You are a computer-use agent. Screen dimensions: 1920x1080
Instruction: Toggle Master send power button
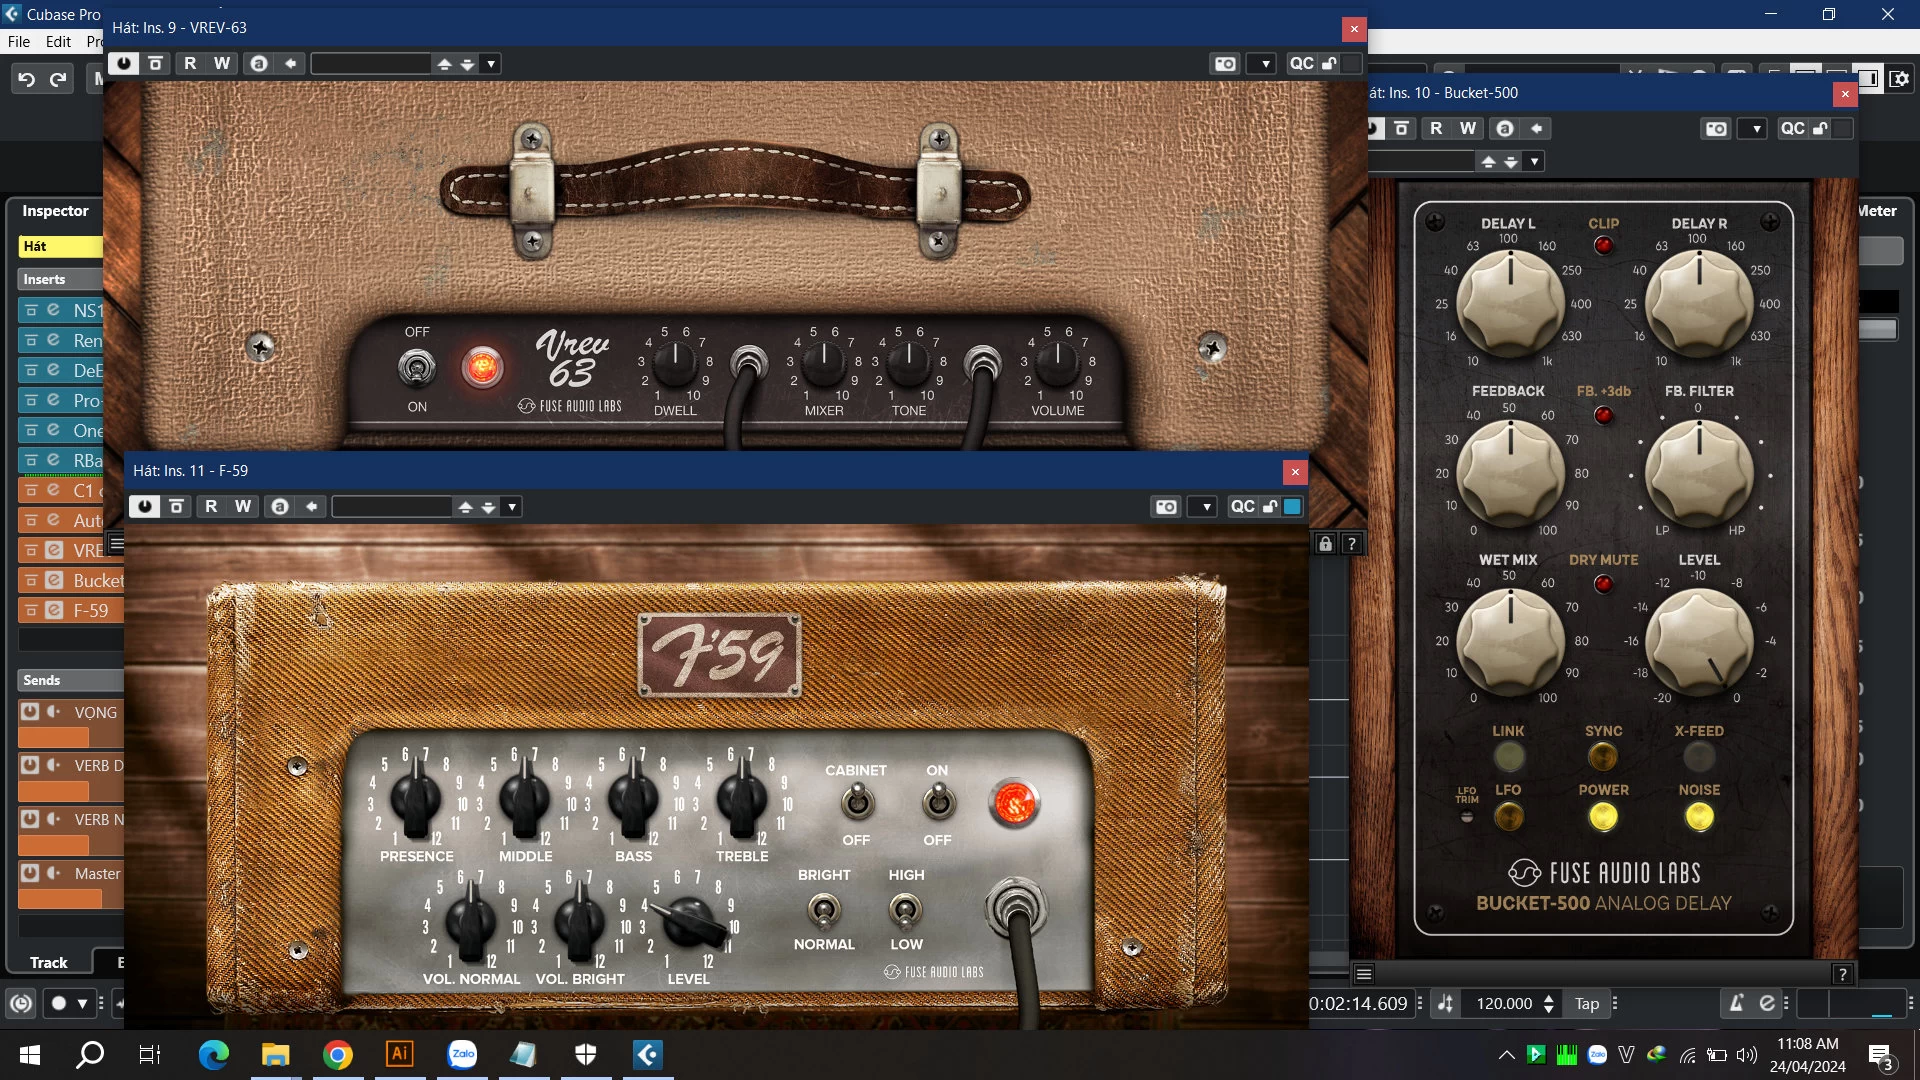30,873
